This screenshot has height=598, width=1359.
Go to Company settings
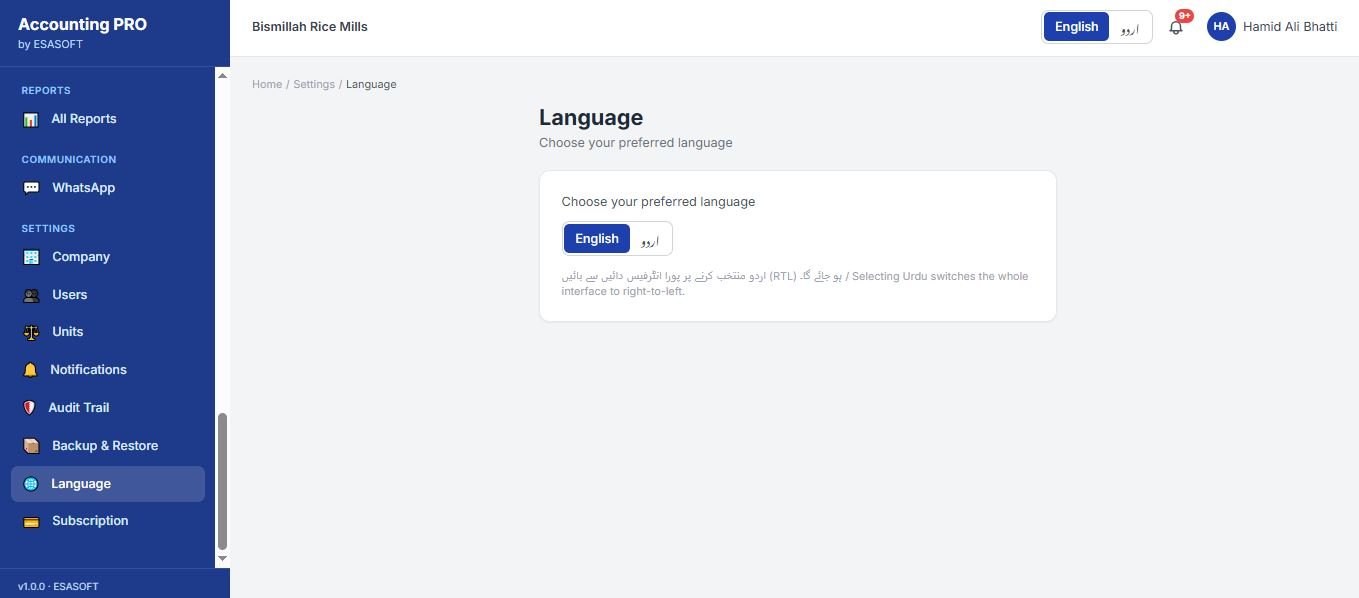(108, 257)
